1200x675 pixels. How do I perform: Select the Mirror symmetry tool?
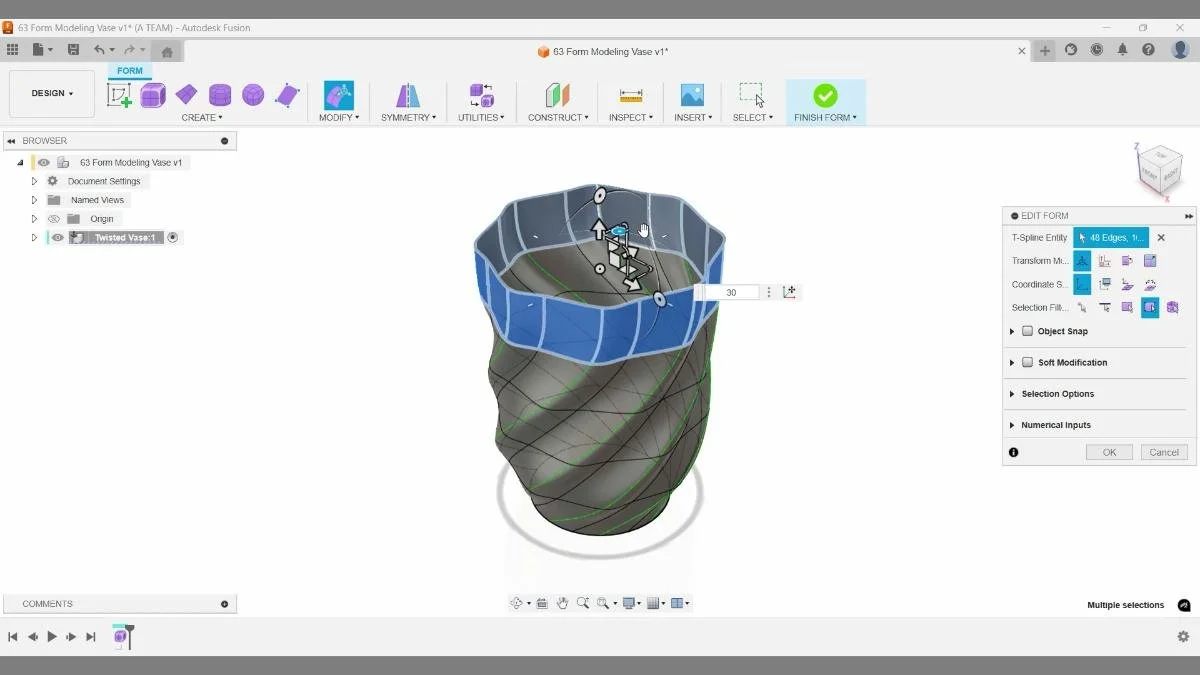(x=408, y=95)
